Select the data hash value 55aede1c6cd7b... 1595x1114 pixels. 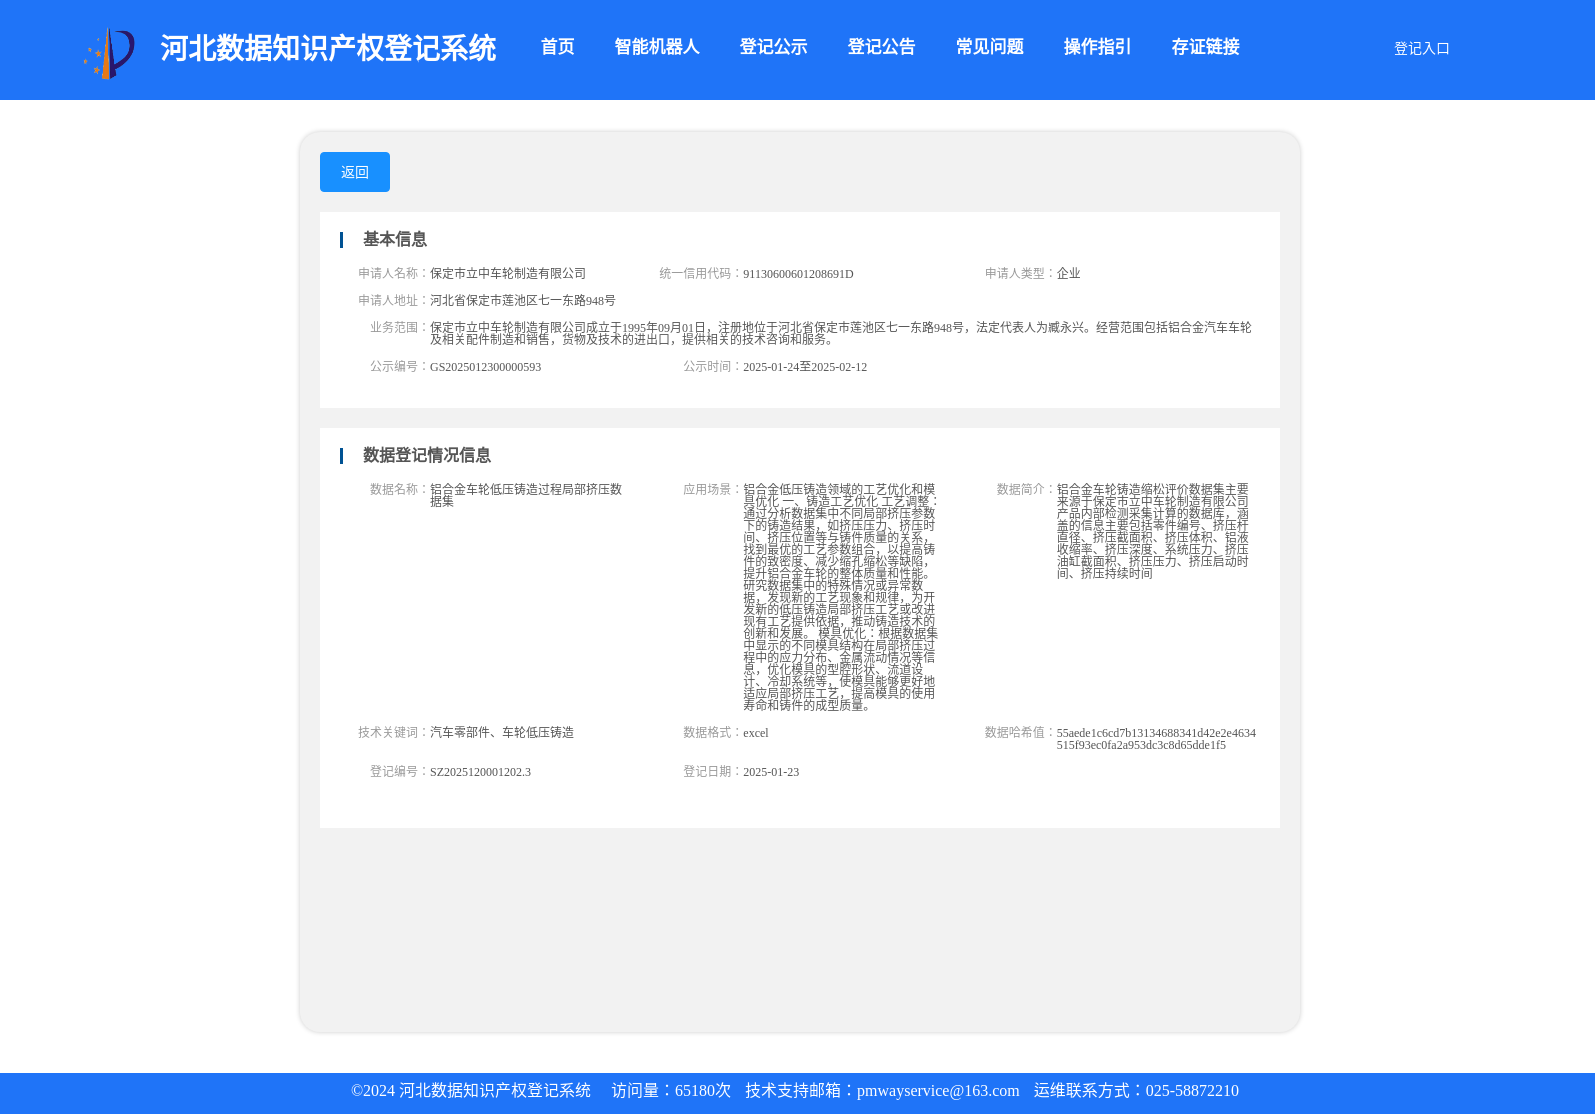pyautogui.click(x=1156, y=739)
